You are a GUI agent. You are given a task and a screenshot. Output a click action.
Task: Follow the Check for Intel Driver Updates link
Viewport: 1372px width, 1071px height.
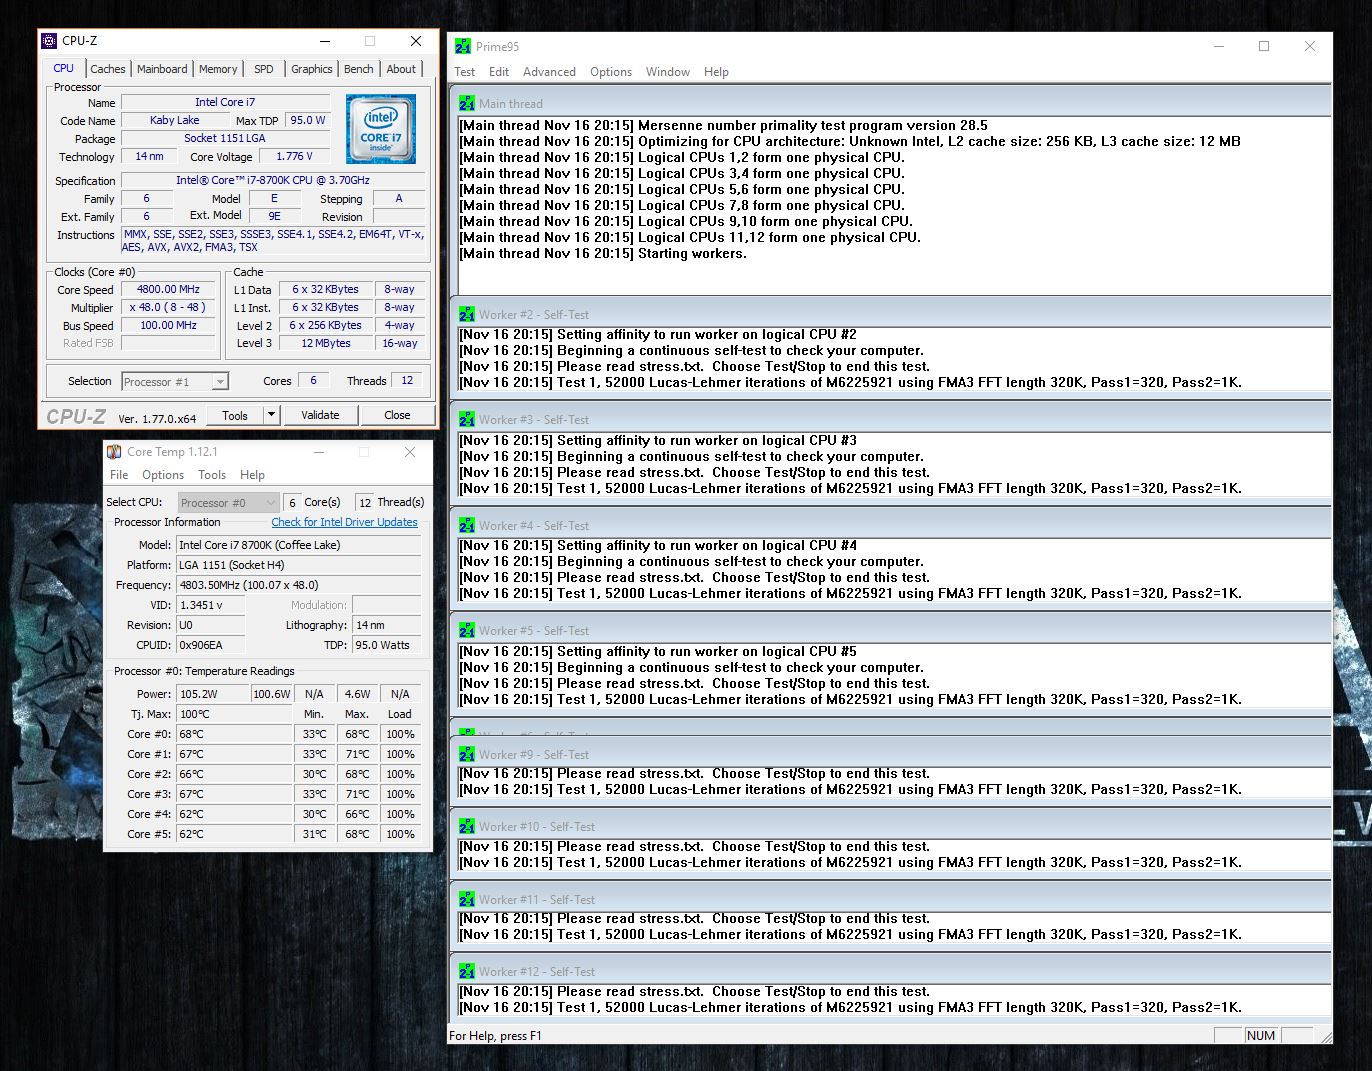[345, 522]
